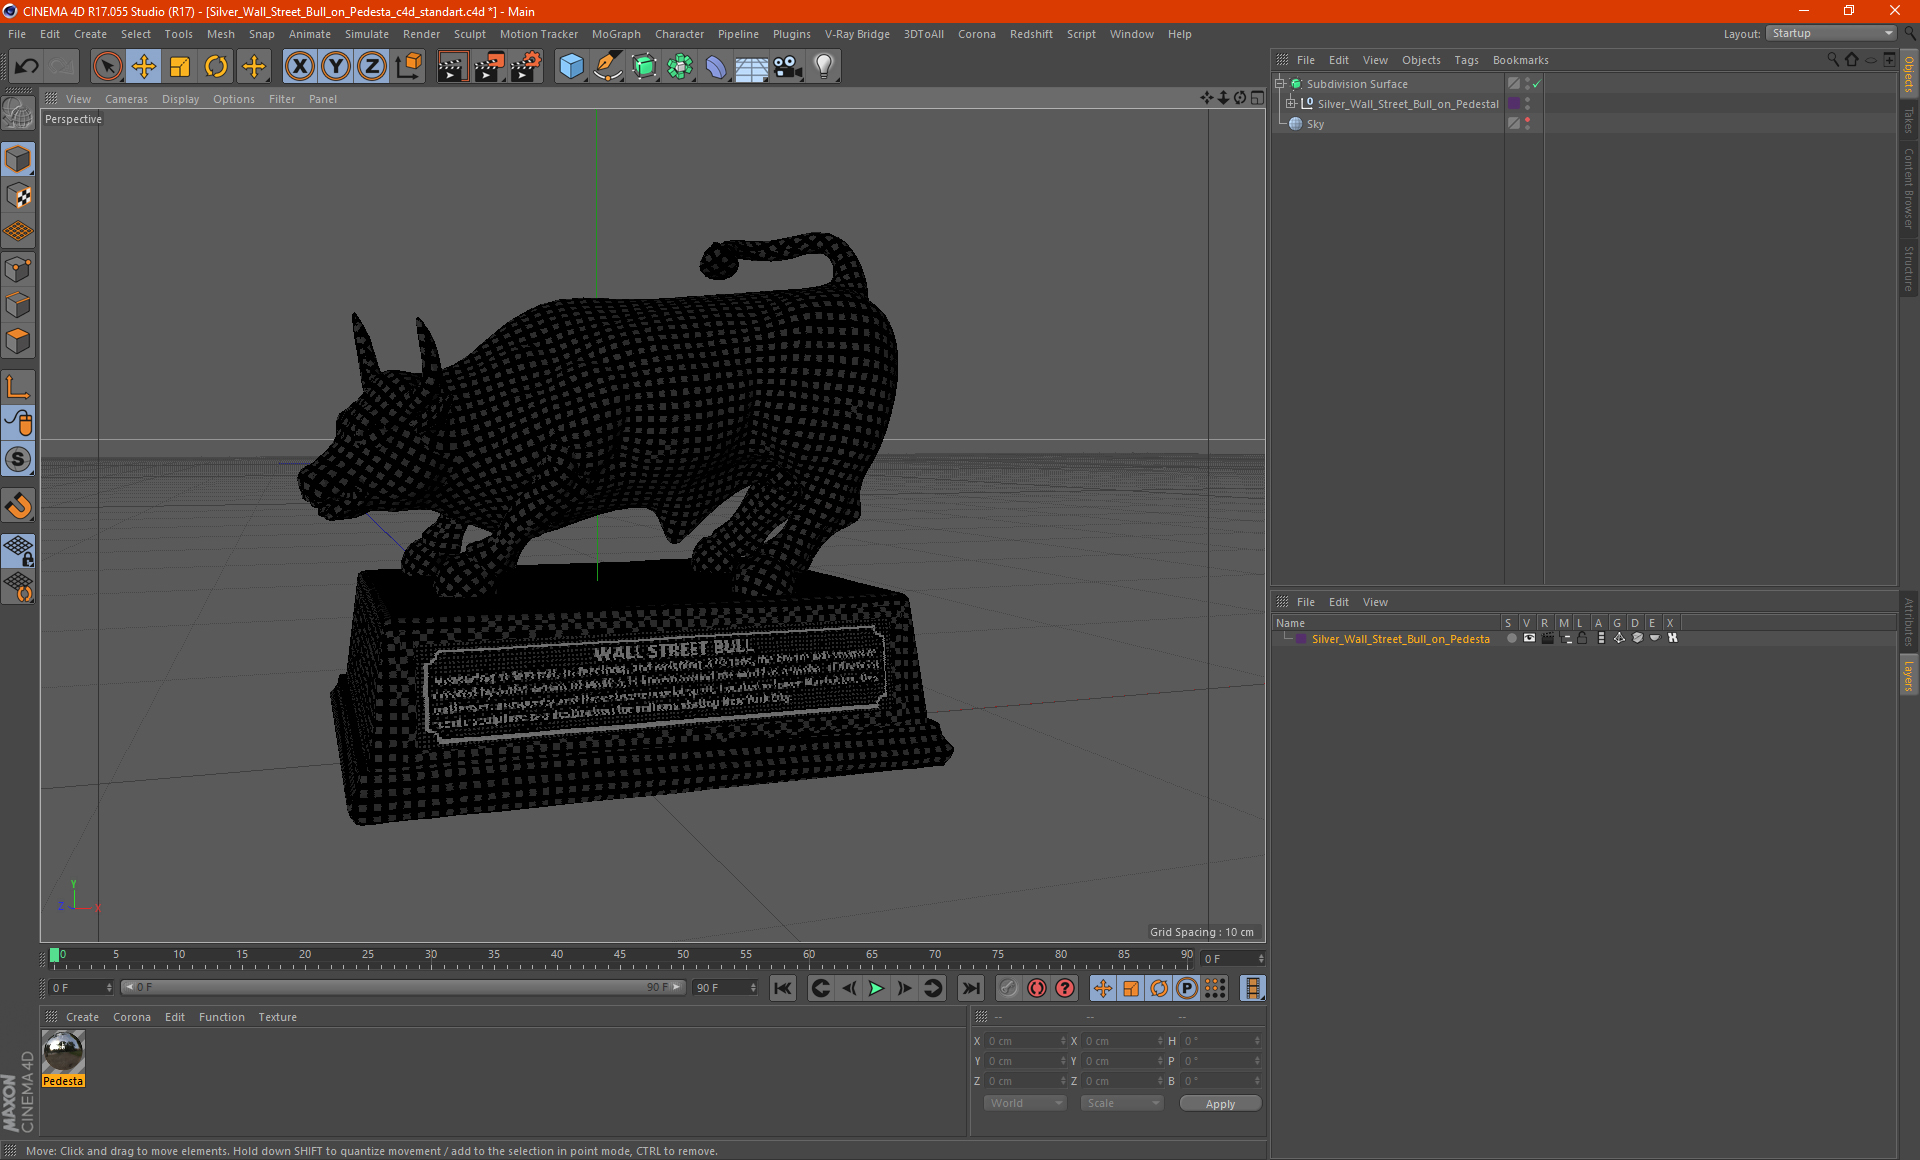Toggle X axis lock
1920x1160 pixels.
299,67
